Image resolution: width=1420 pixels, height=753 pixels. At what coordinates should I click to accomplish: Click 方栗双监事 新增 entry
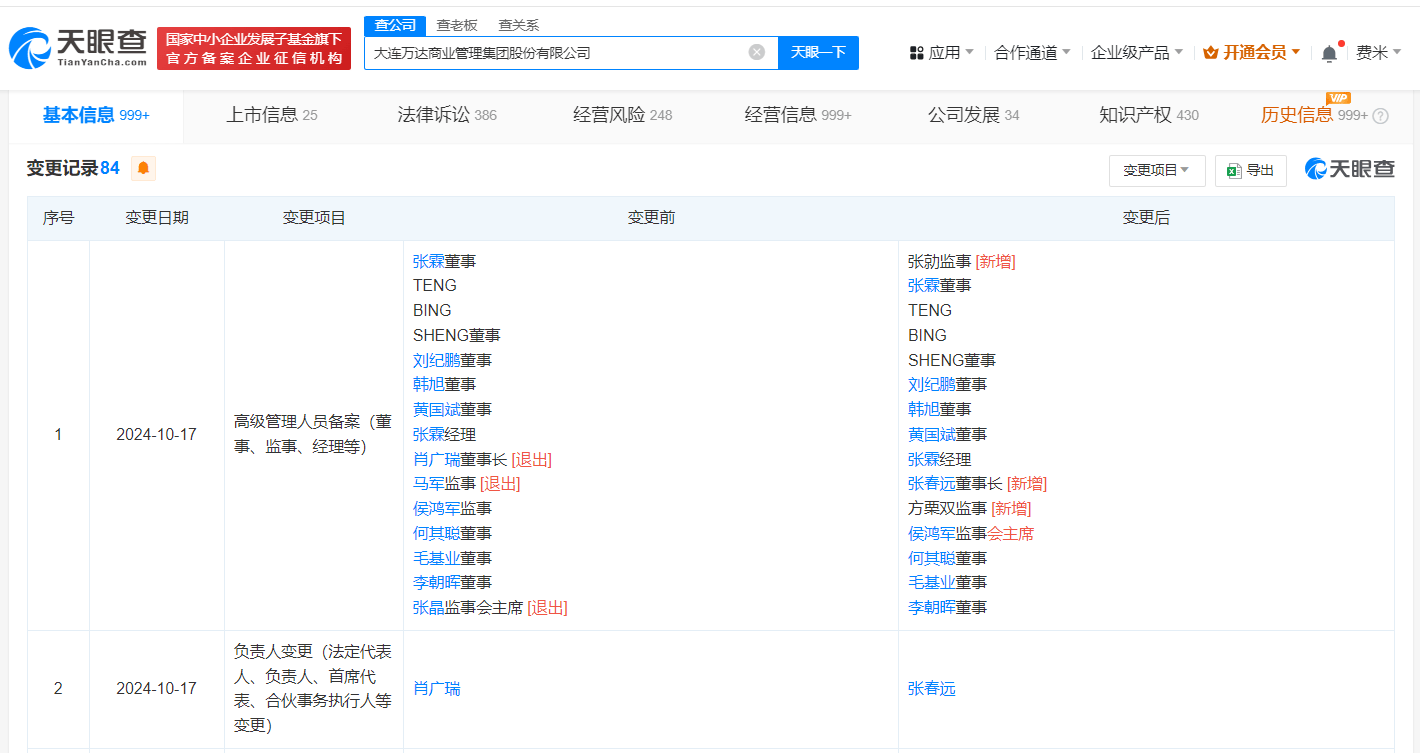pos(970,509)
